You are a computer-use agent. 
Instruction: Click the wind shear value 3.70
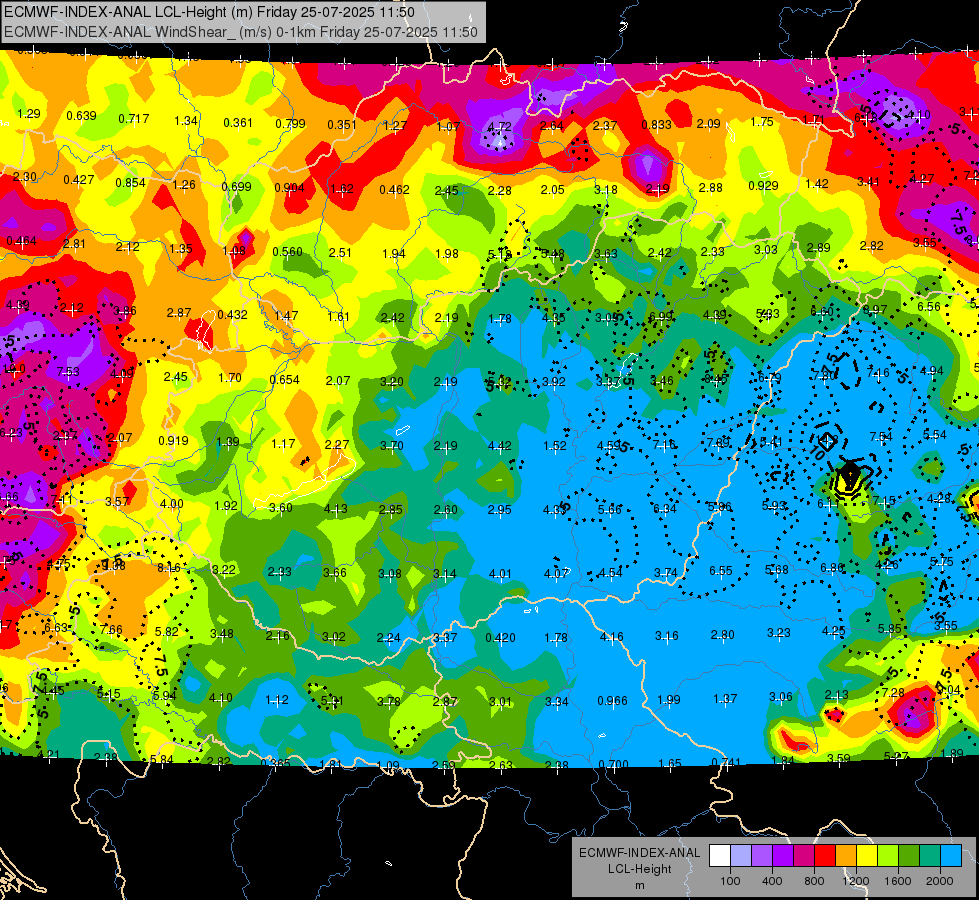(391, 445)
